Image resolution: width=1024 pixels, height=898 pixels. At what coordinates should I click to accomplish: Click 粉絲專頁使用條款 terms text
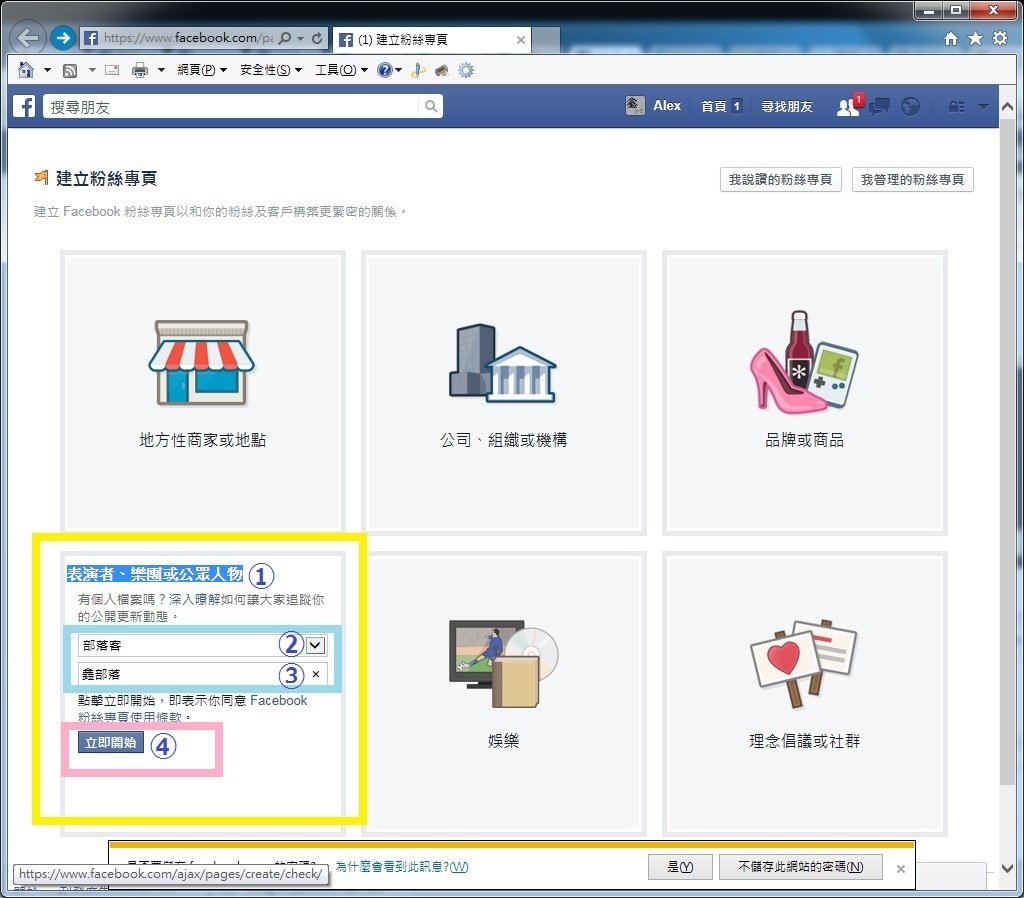point(130,717)
